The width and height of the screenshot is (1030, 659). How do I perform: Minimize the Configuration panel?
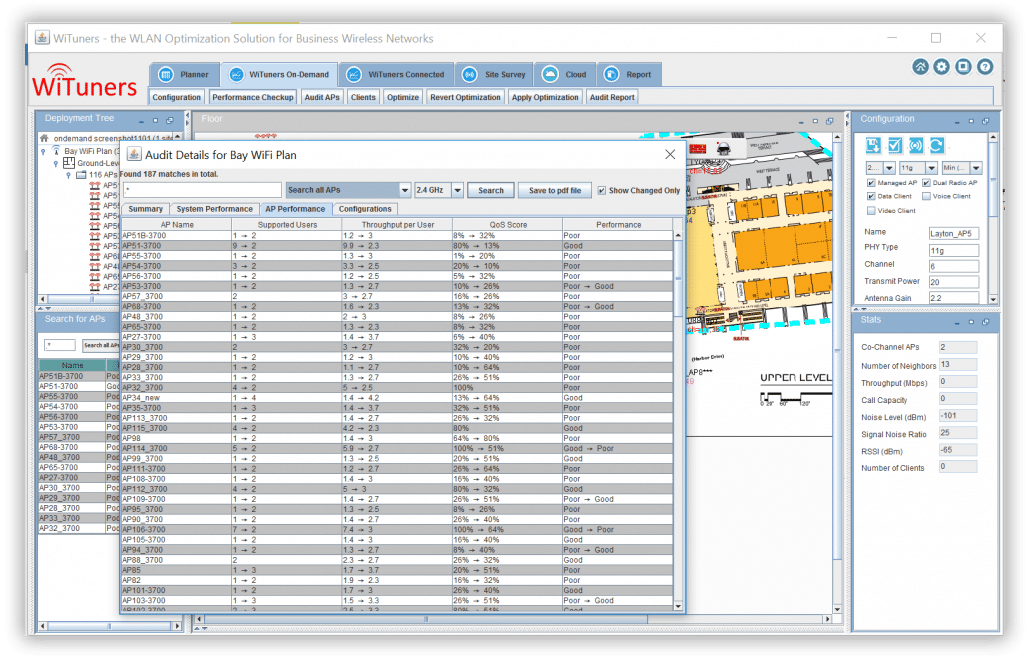pos(957,122)
